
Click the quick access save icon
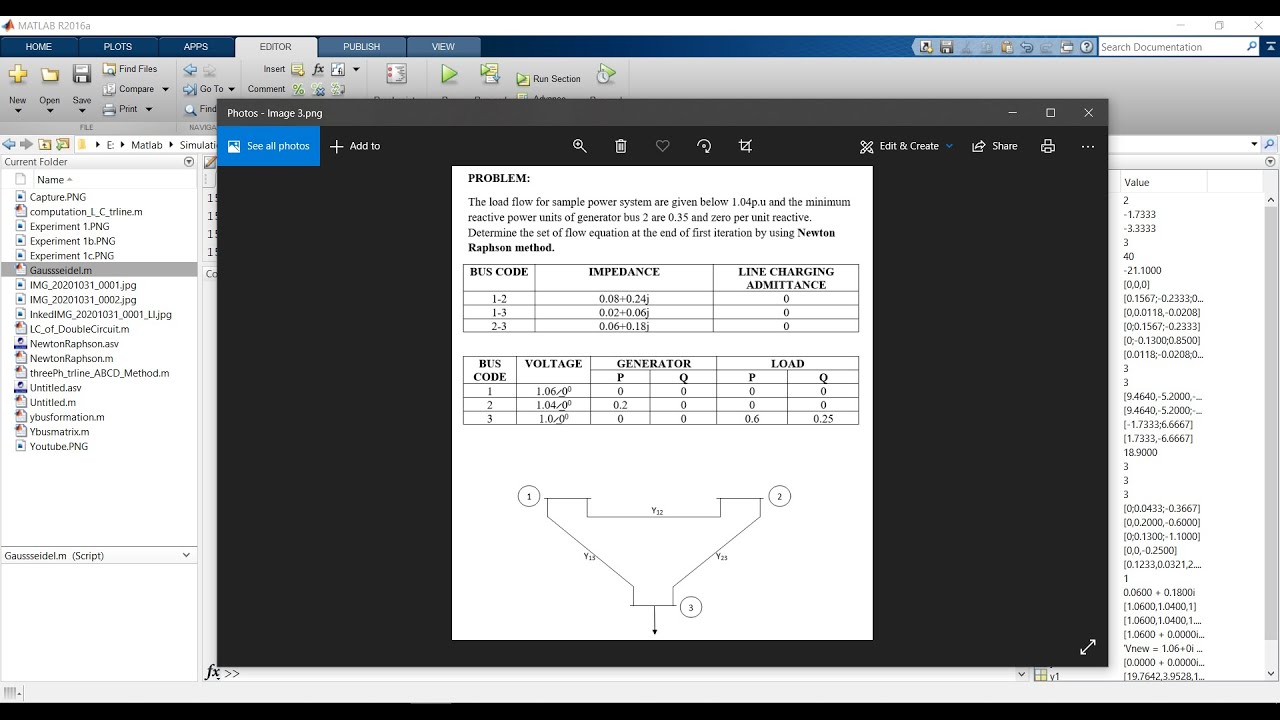point(947,47)
